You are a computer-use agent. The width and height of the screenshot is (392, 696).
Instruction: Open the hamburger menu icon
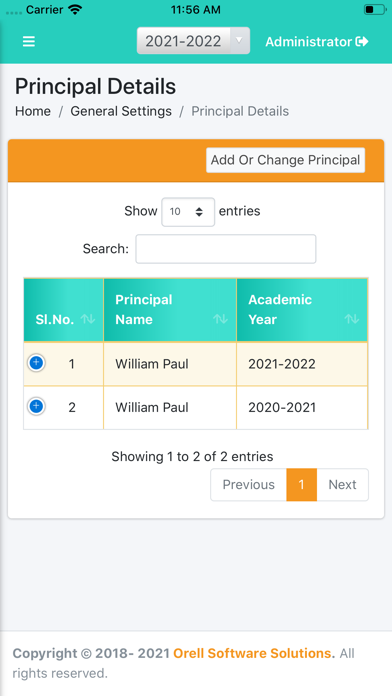[29, 41]
